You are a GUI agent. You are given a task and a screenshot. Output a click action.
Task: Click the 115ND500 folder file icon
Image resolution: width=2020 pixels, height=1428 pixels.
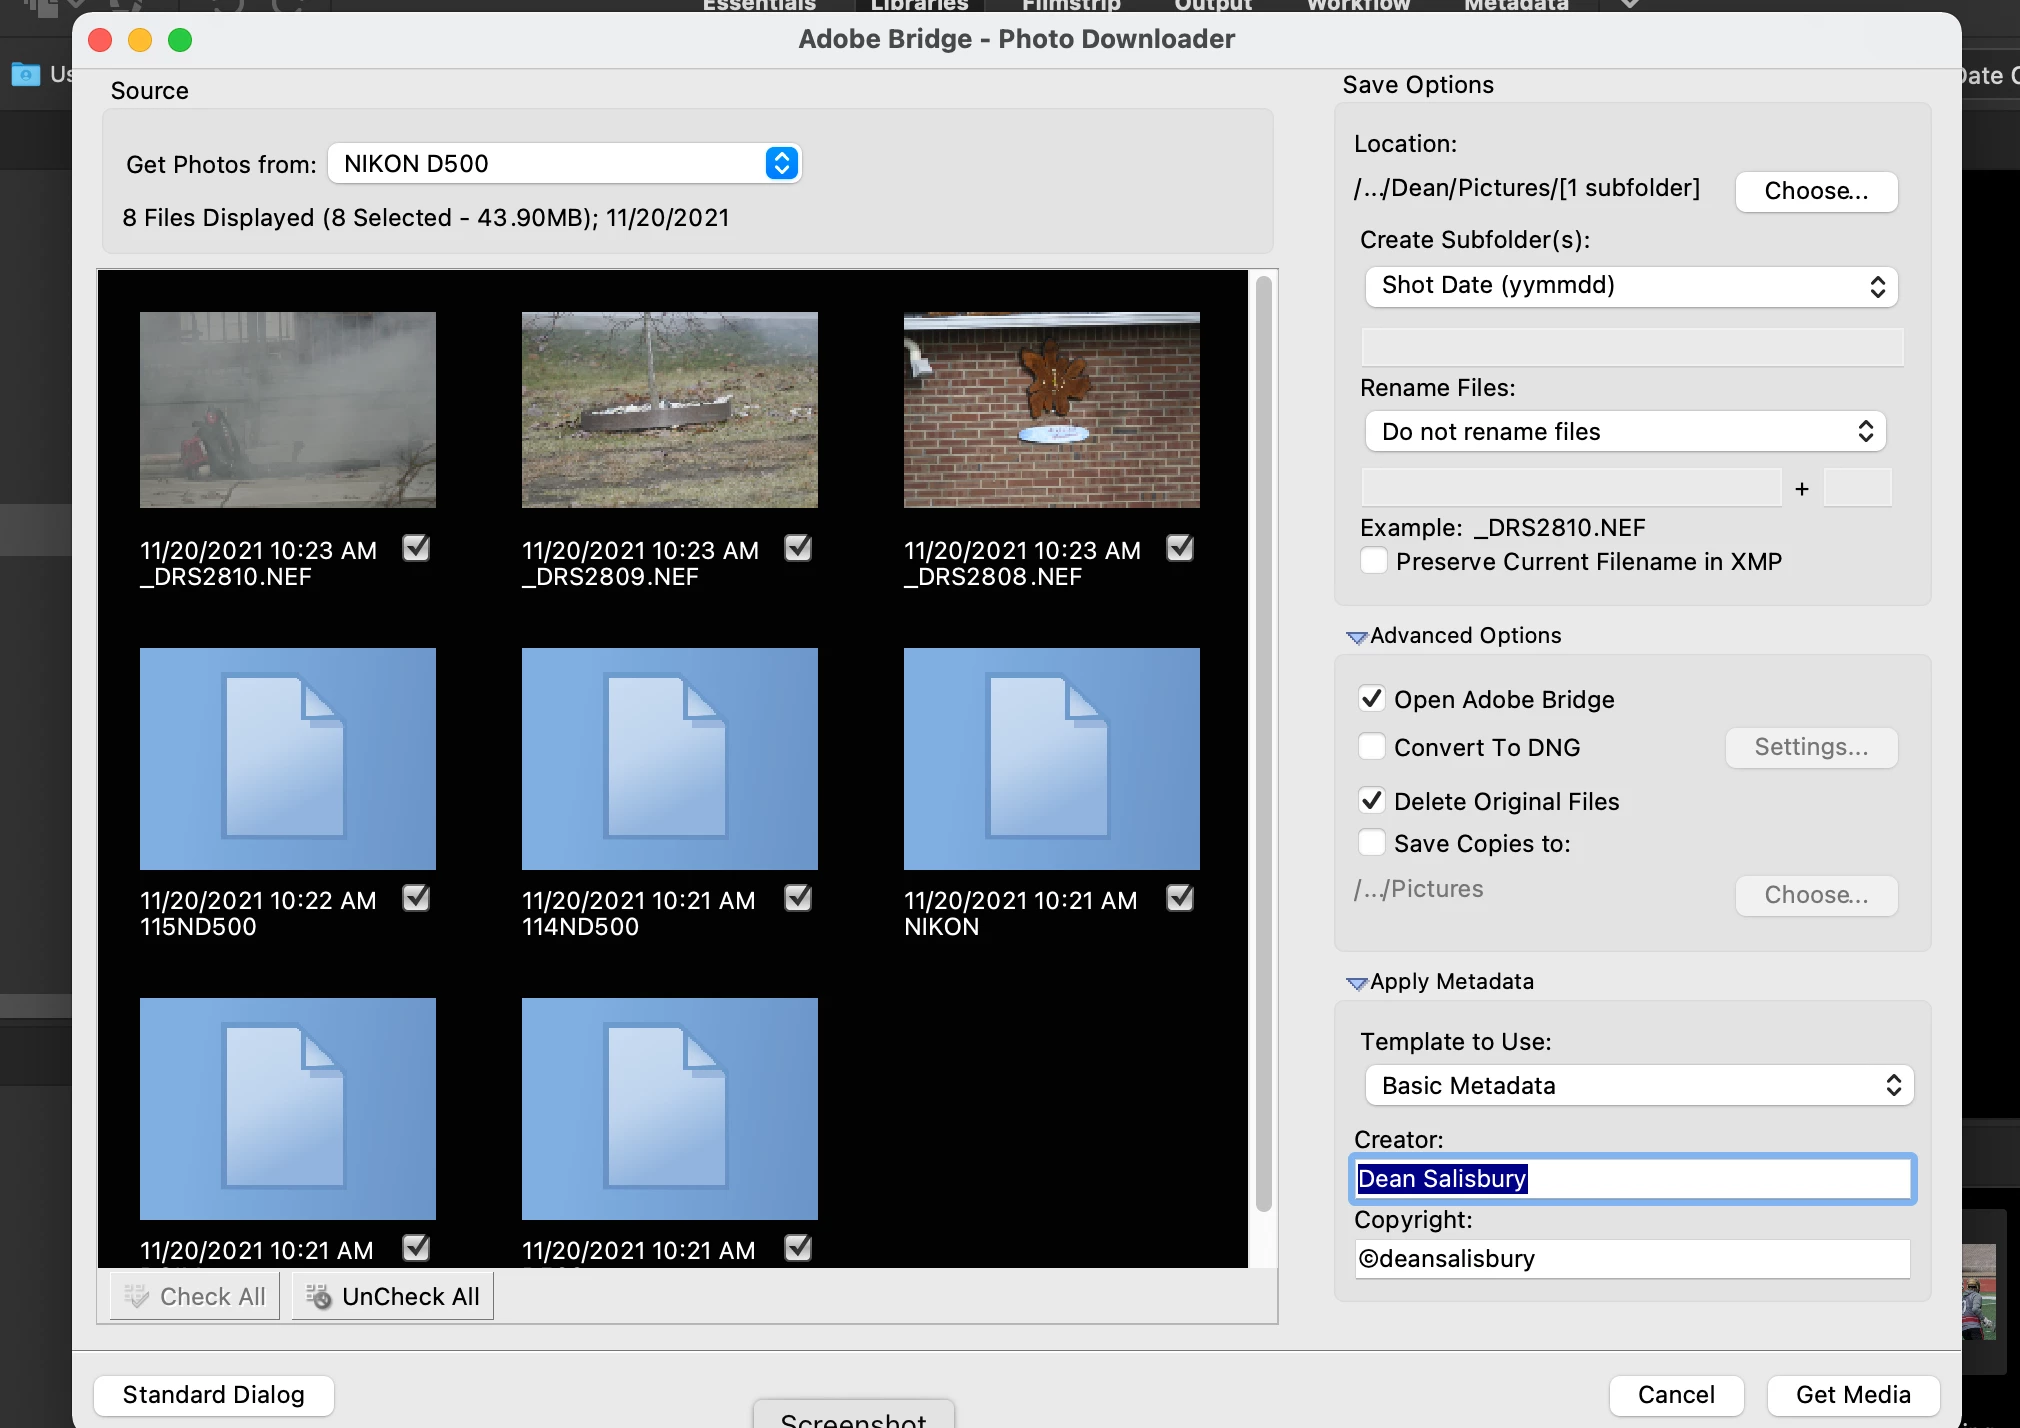(287, 758)
